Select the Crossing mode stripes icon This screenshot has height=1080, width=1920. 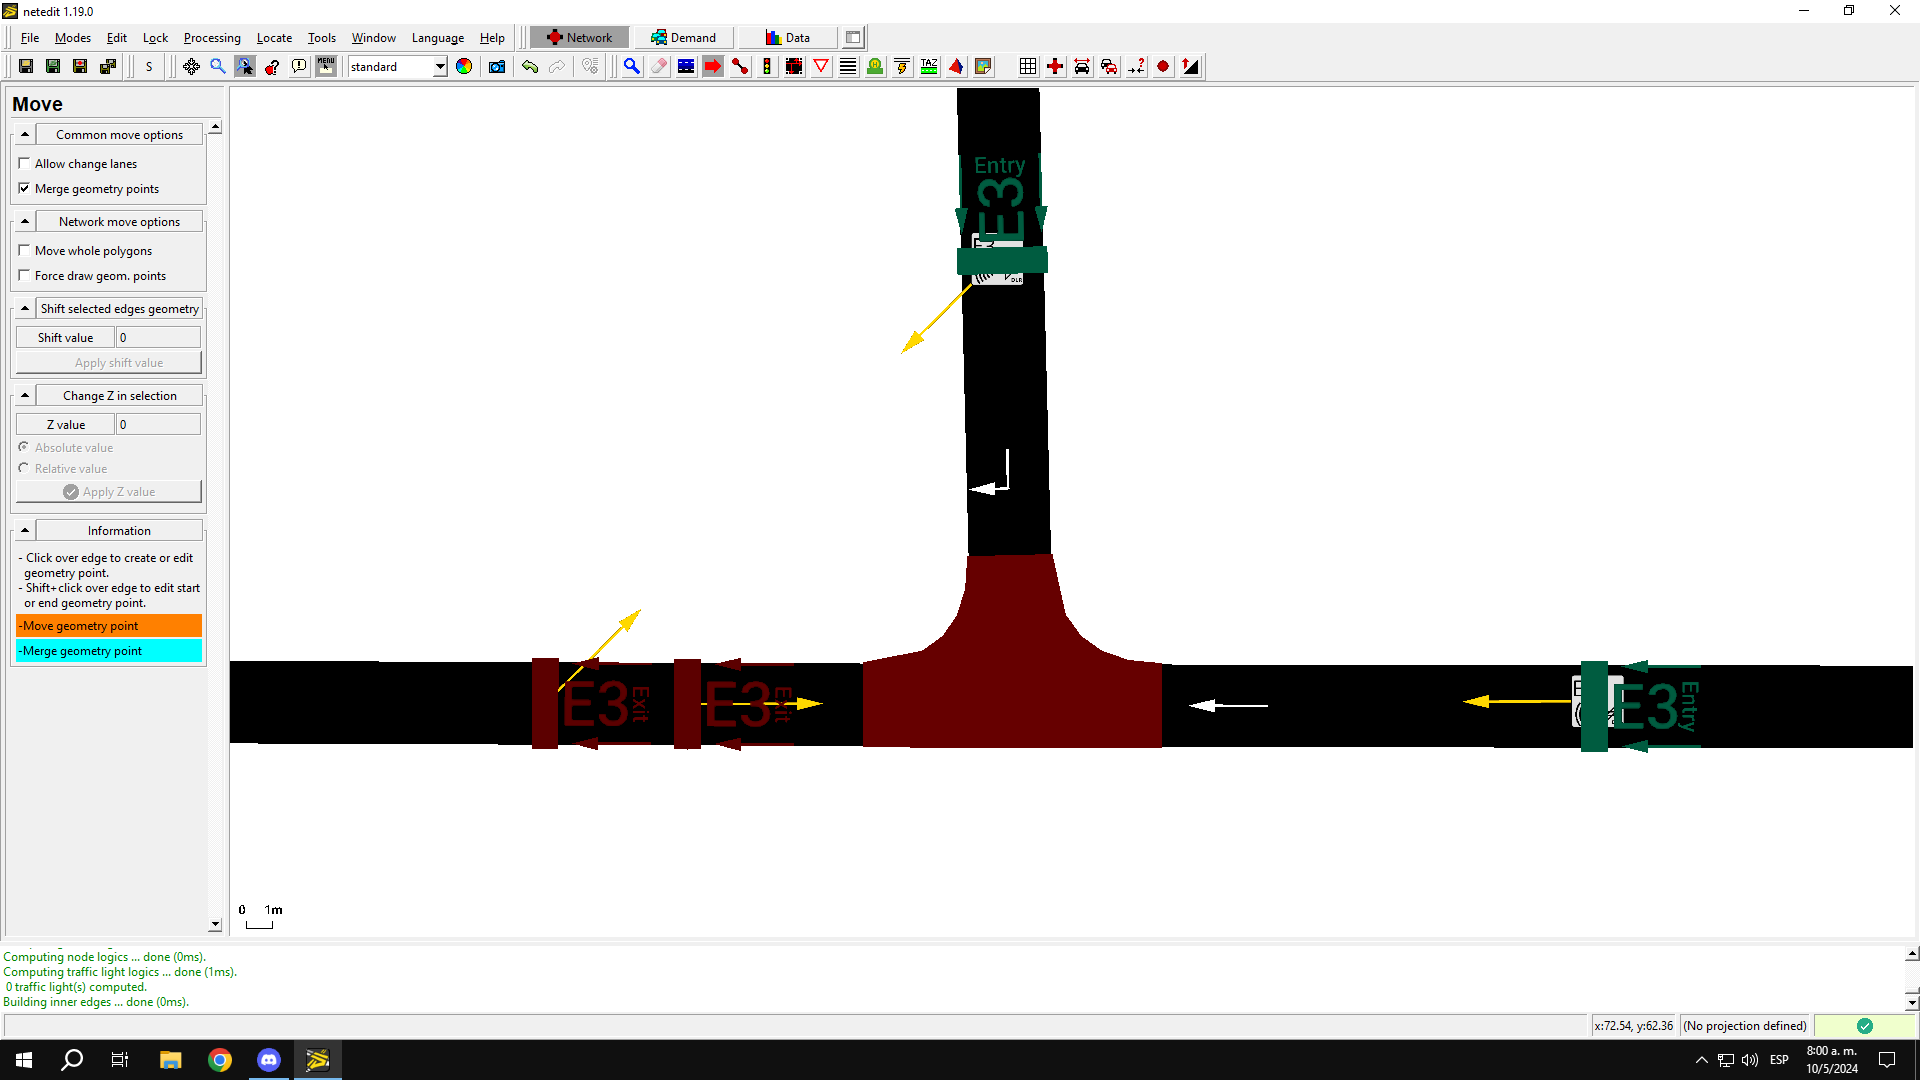pyautogui.click(x=848, y=66)
